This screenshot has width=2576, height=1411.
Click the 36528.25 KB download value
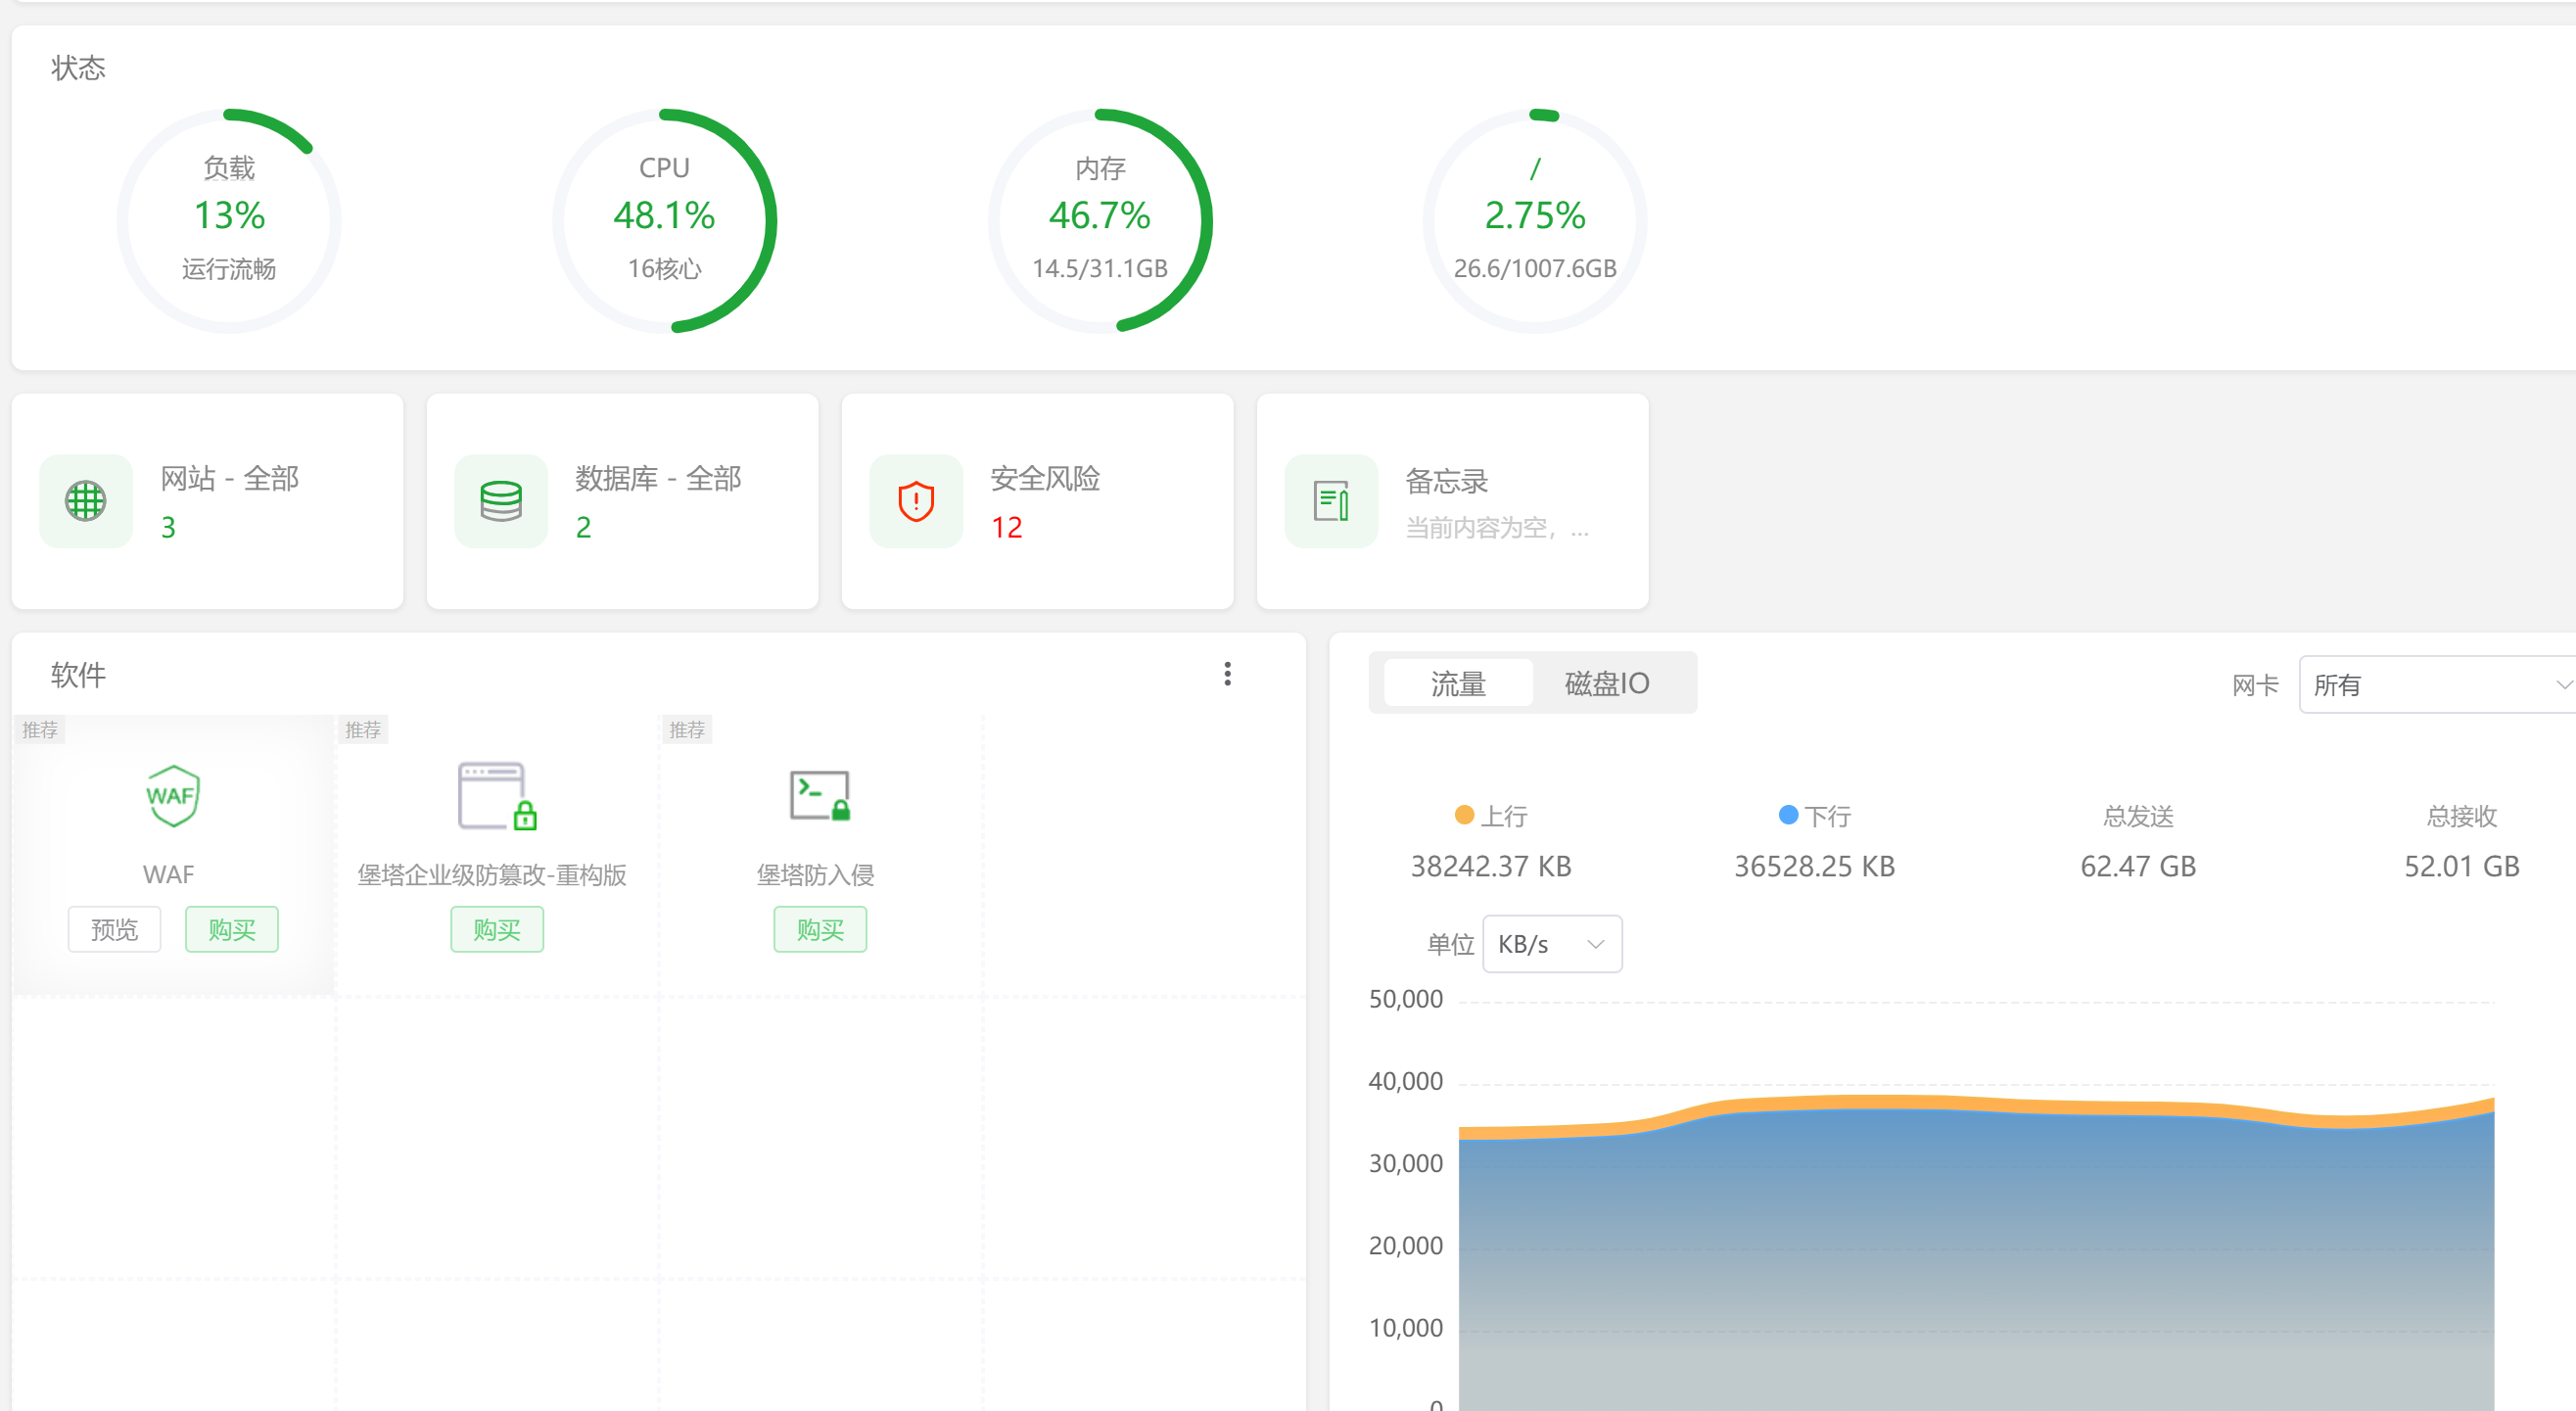1814,866
